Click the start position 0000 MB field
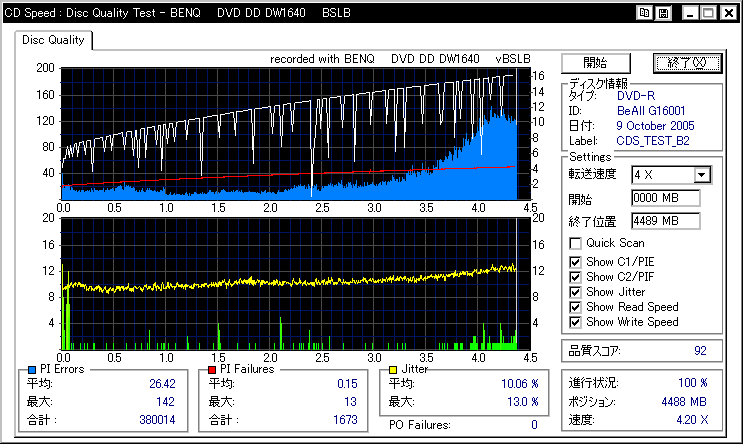743x444 pixels. coord(666,198)
